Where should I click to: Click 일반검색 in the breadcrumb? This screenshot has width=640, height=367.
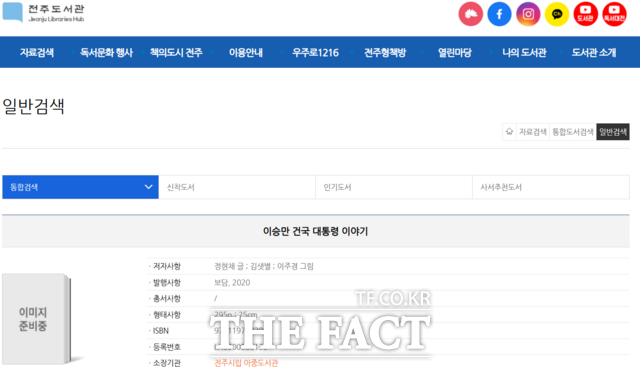613,131
